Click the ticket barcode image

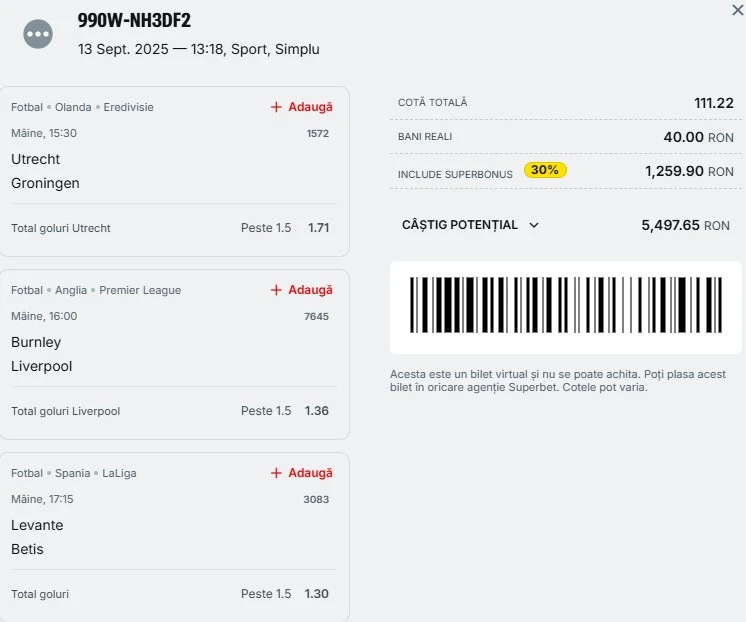[566, 305]
